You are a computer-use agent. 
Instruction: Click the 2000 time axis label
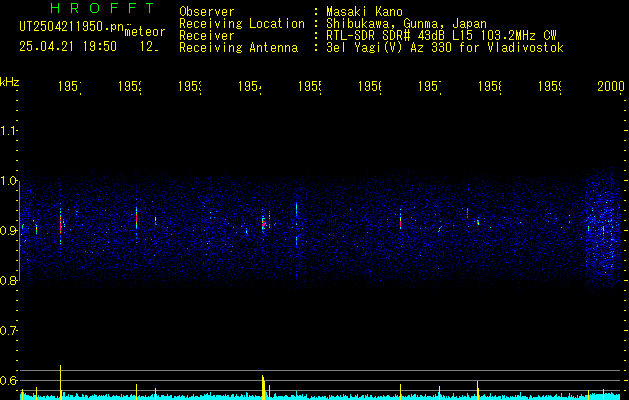[611, 86]
